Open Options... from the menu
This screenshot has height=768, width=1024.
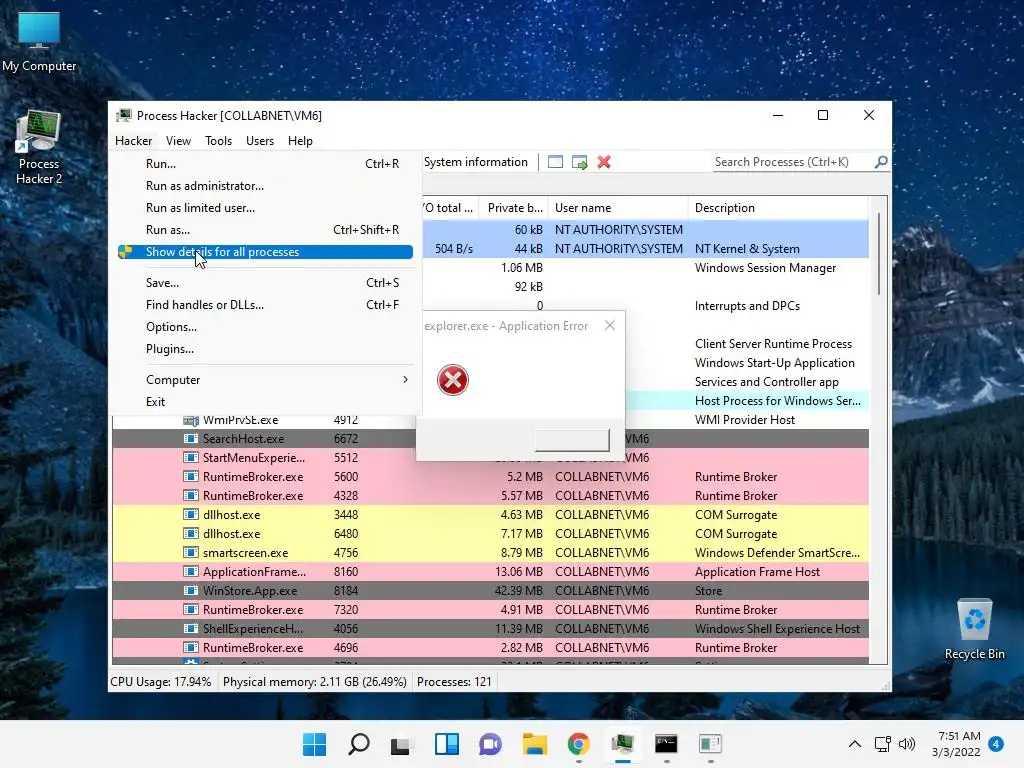click(265, 327)
